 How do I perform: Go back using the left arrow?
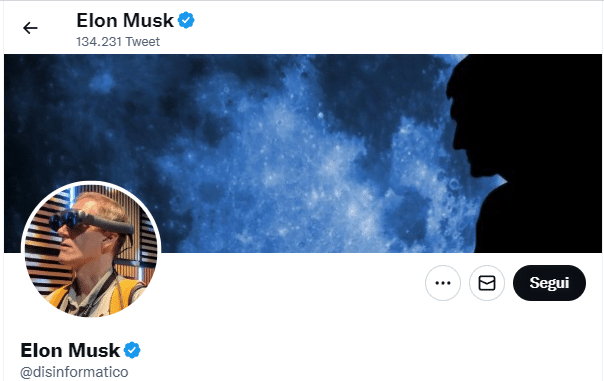click(30, 28)
